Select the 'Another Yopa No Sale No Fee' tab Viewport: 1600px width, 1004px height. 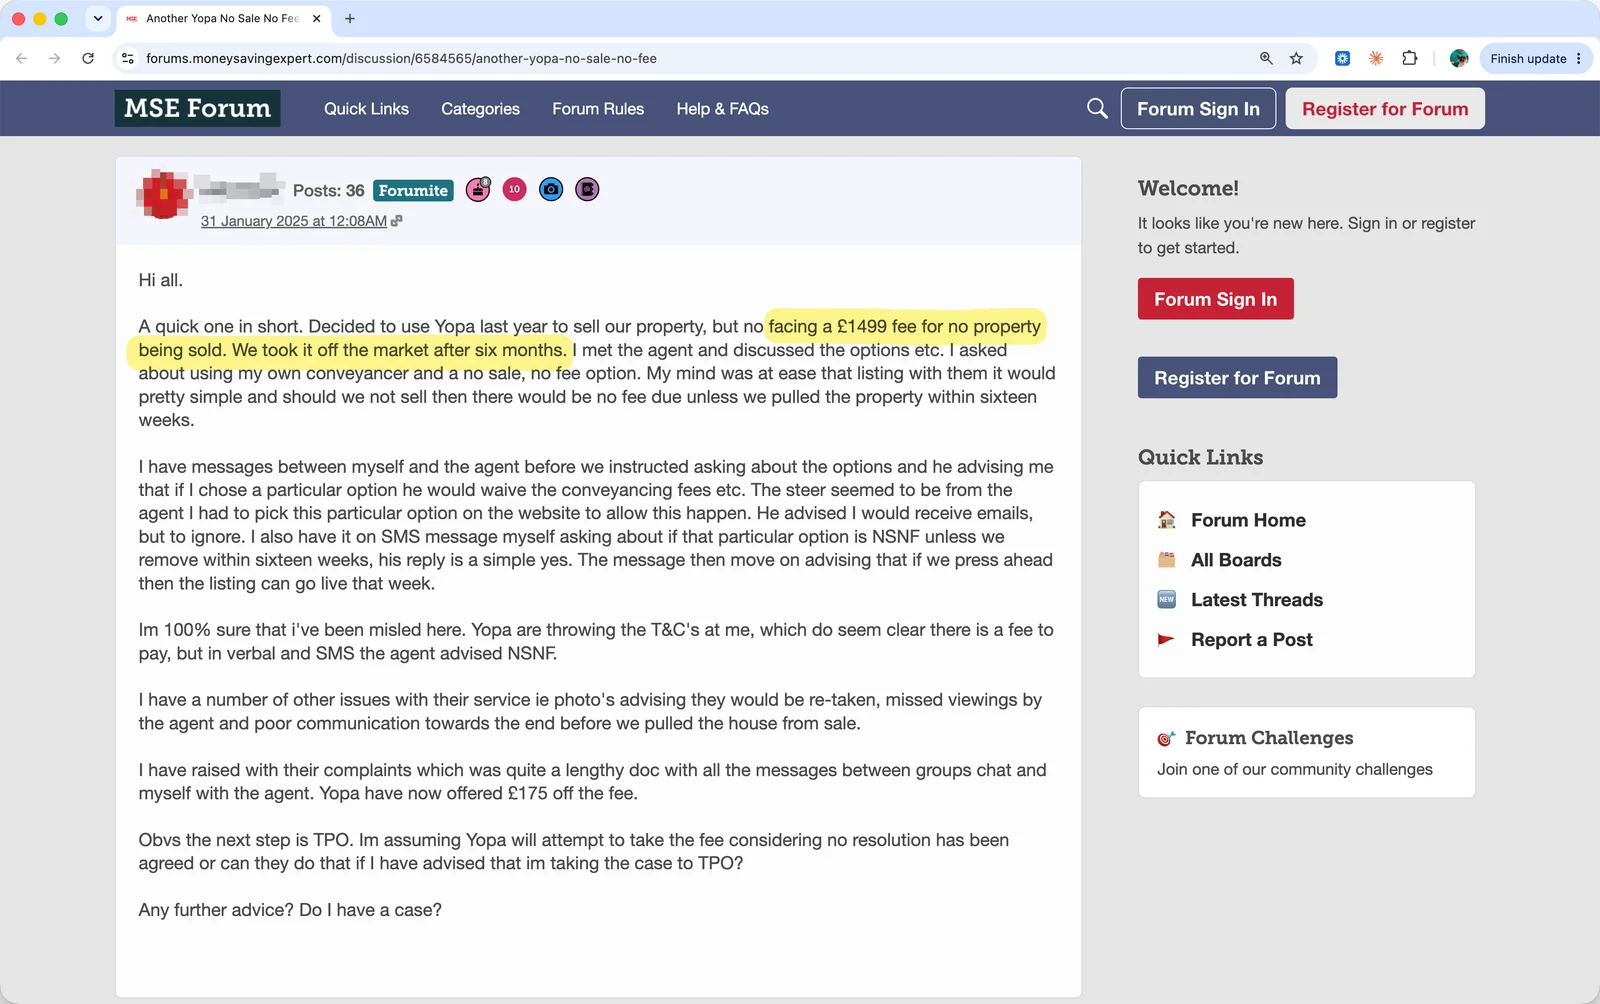[222, 18]
